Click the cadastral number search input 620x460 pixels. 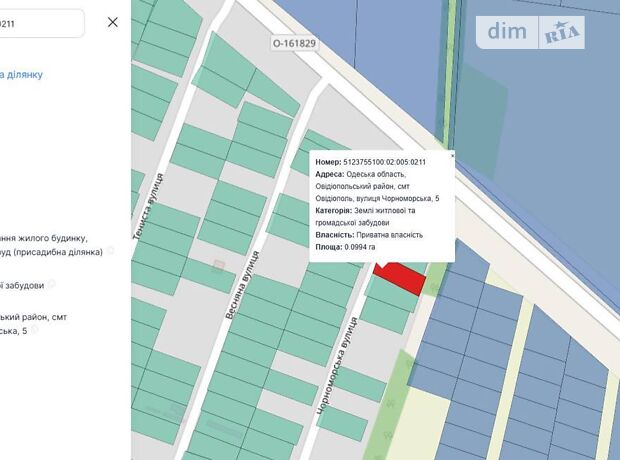[x=40, y=22]
